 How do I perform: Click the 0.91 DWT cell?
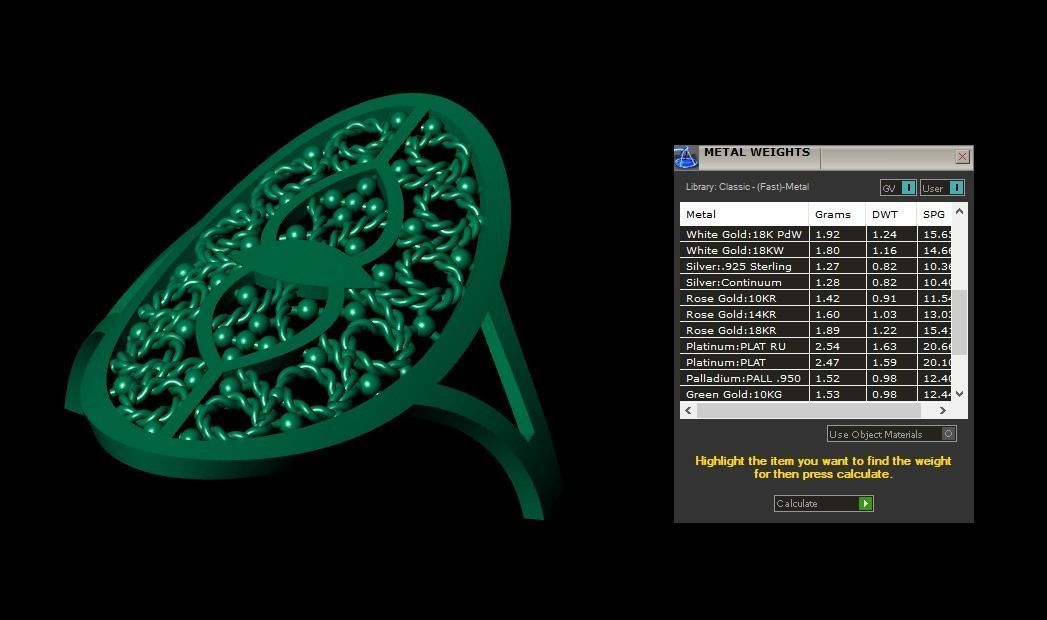tap(891, 298)
